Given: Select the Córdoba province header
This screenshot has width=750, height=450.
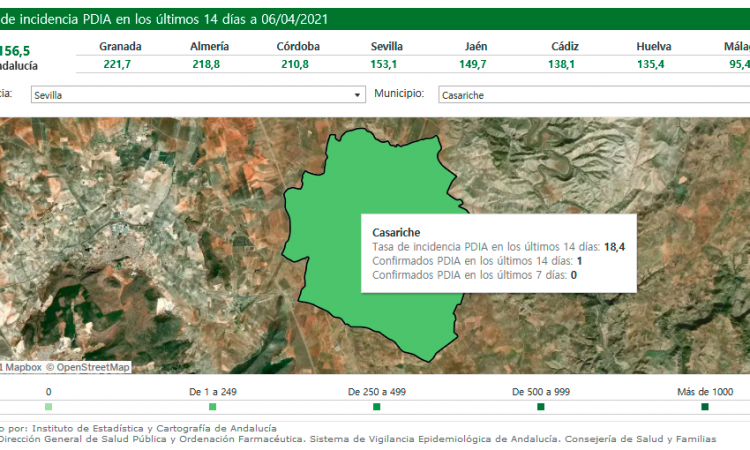Looking at the screenshot, I should [x=298, y=47].
